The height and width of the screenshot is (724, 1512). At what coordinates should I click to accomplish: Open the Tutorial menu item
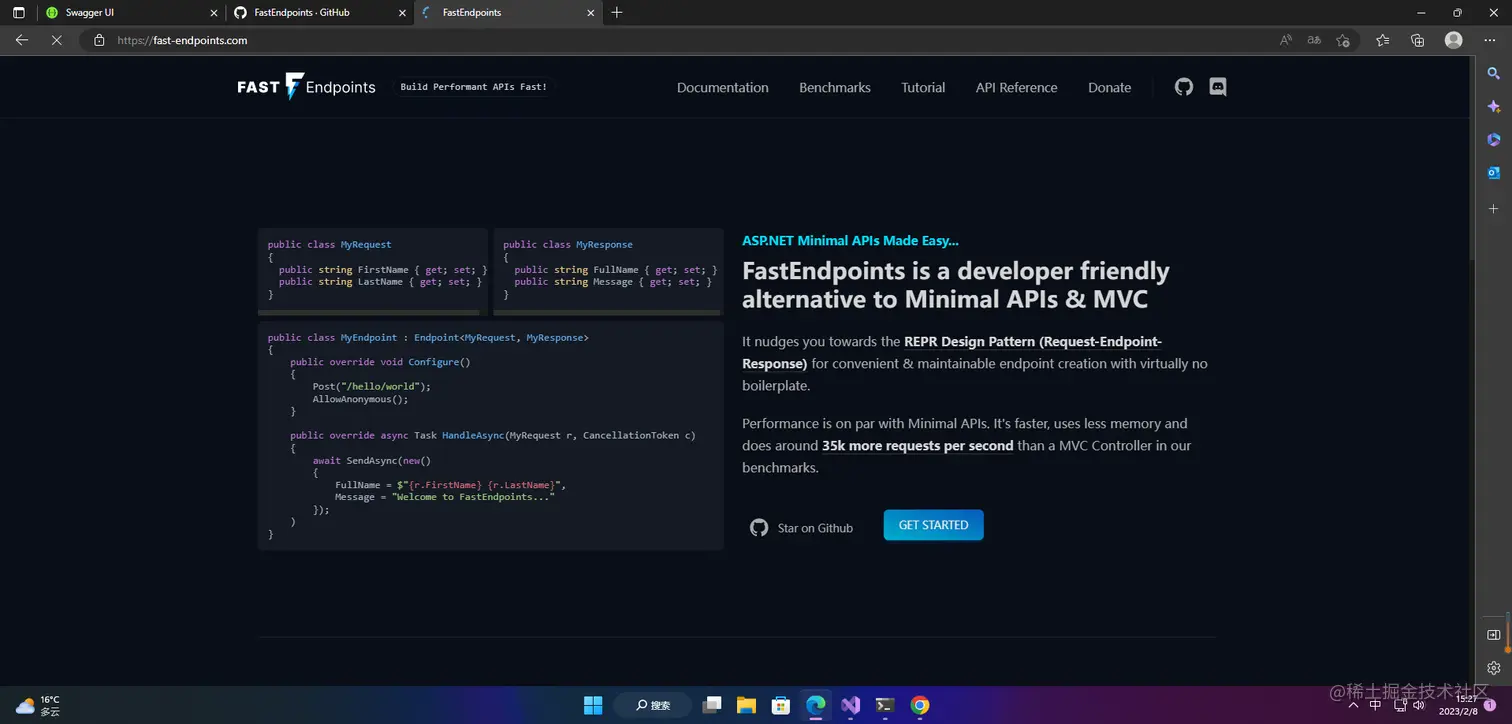(923, 87)
